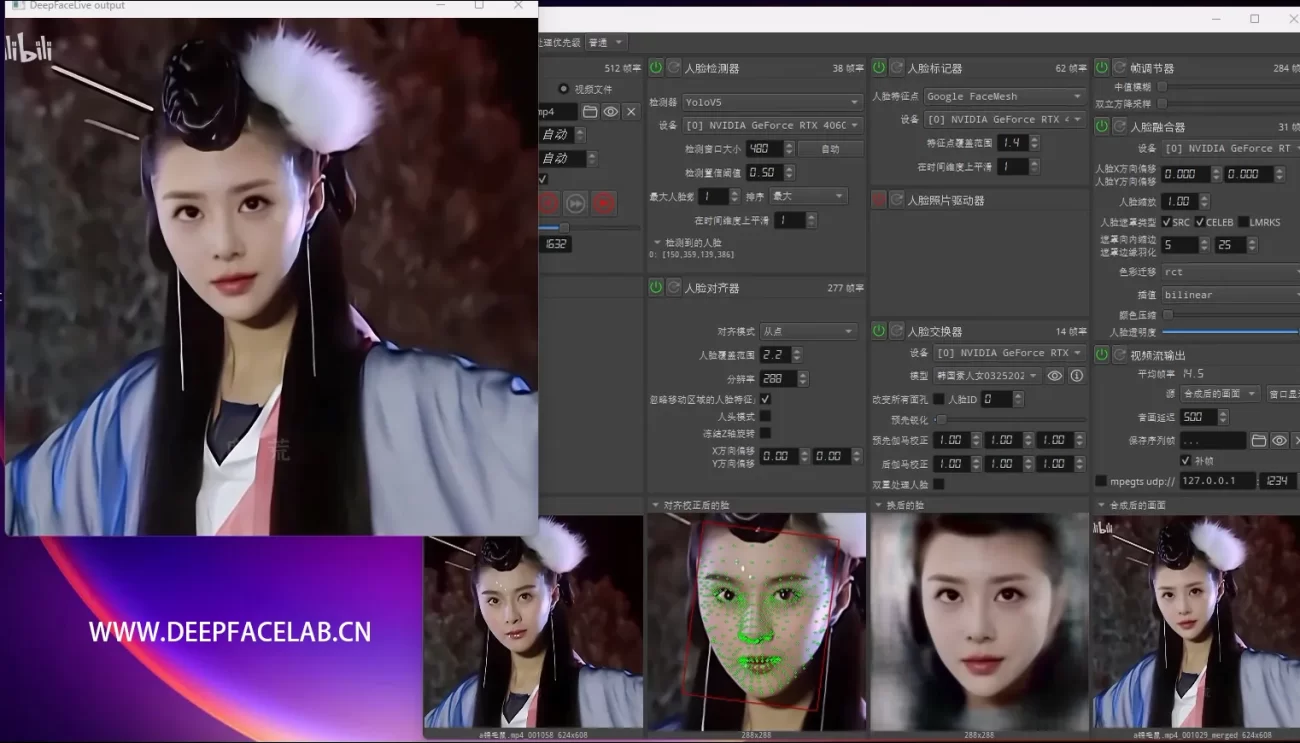Enable mpegts udp:// checkbox
Viewport: 1300px width, 743px height.
(1101, 481)
